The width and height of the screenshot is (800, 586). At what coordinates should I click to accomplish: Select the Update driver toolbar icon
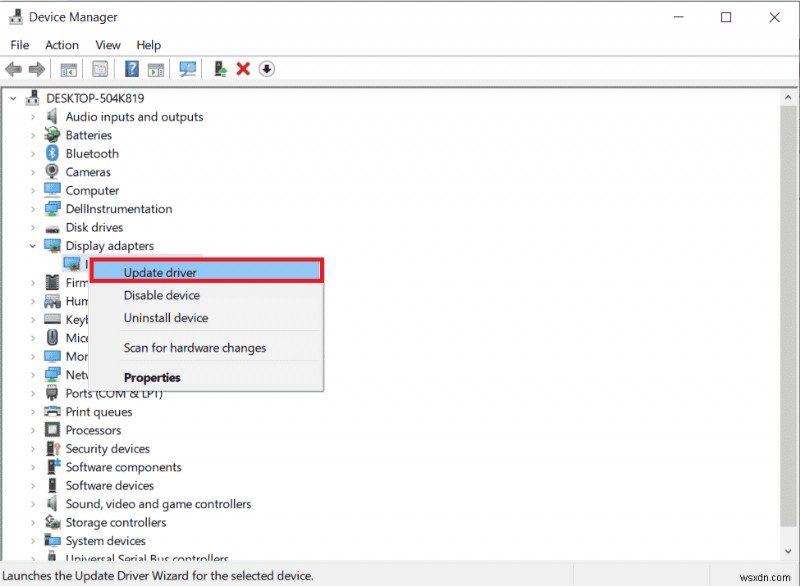[220, 69]
